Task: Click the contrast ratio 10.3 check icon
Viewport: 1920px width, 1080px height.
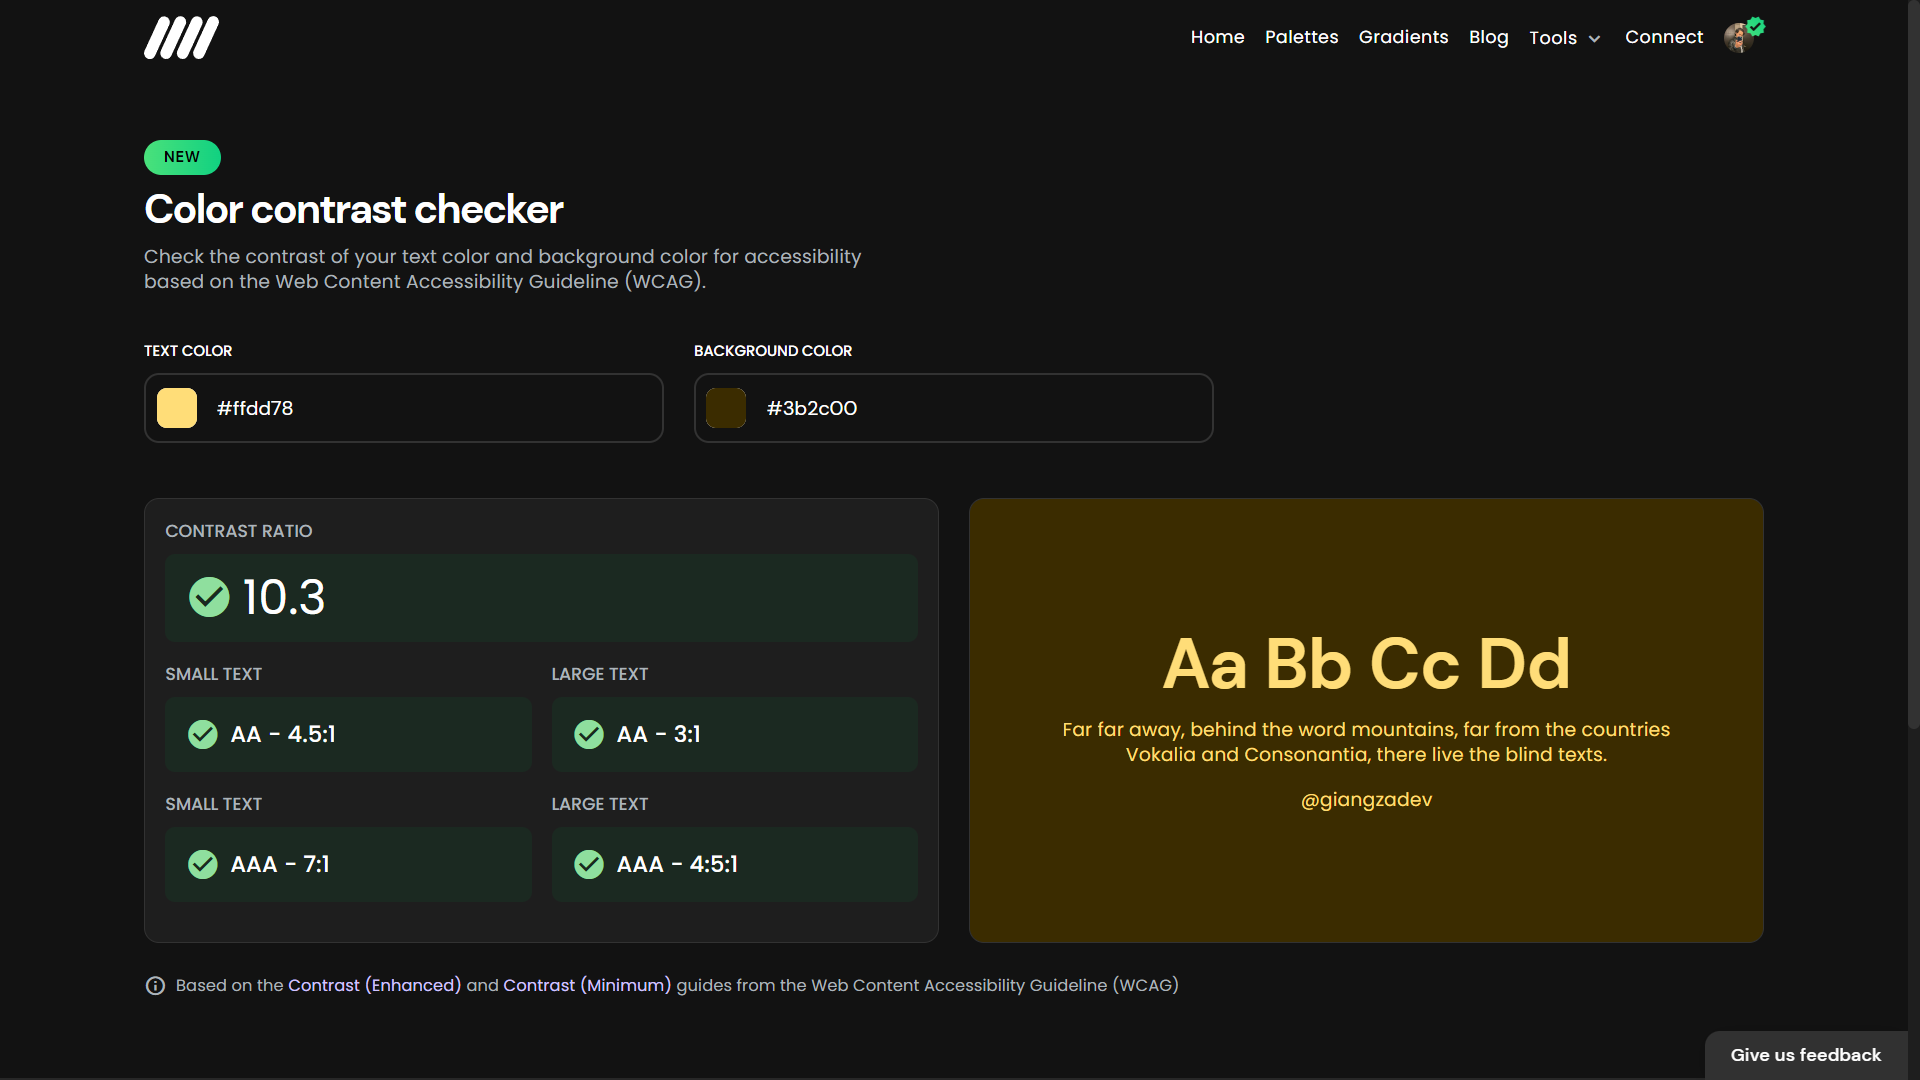Action: click(209, 597)
